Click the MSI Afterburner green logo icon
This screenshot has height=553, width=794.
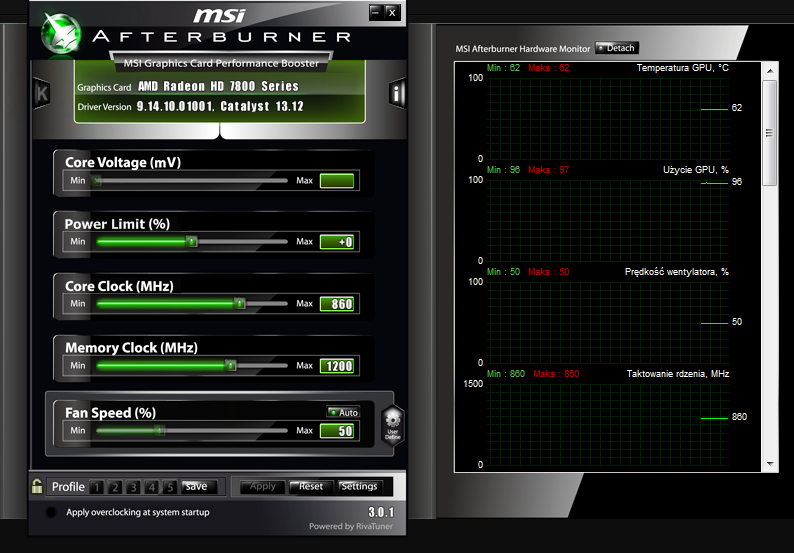pyautogui.click(x=61, y=33)
